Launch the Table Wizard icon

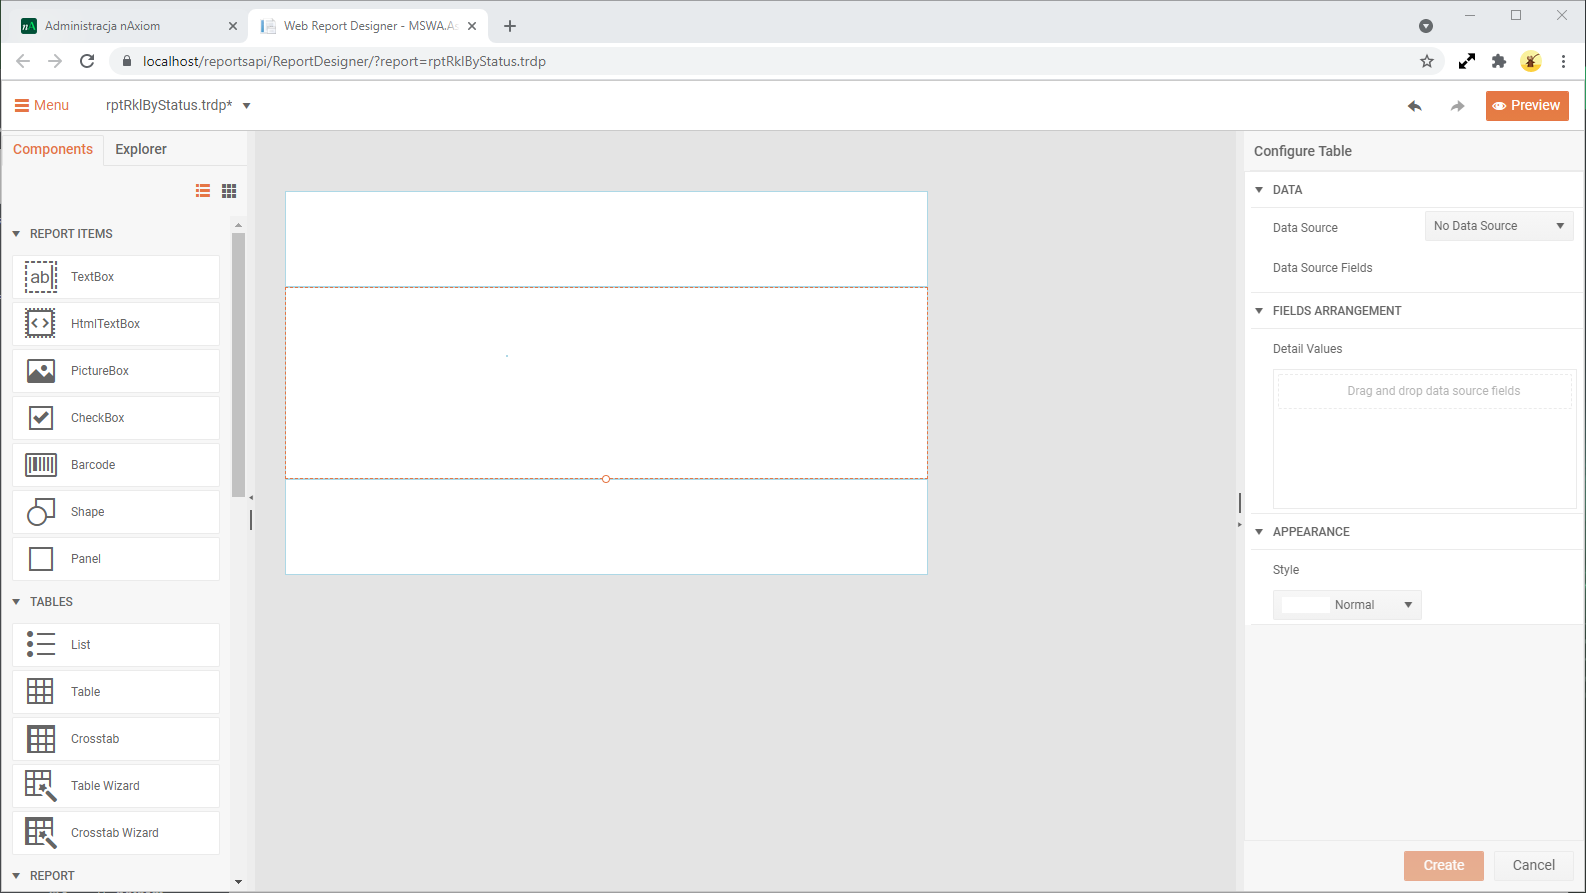point(41,786)
